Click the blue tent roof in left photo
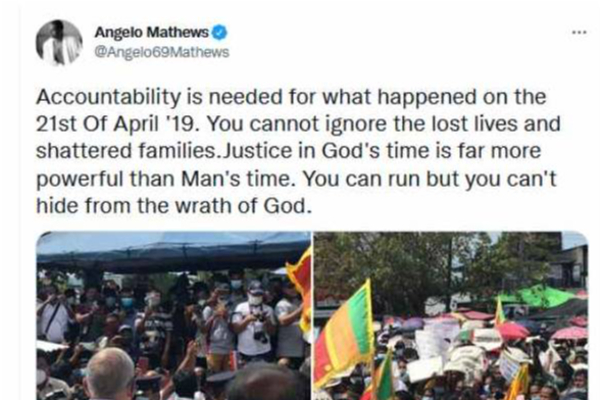This screenshot has width=600, height=400. point(172,251)
